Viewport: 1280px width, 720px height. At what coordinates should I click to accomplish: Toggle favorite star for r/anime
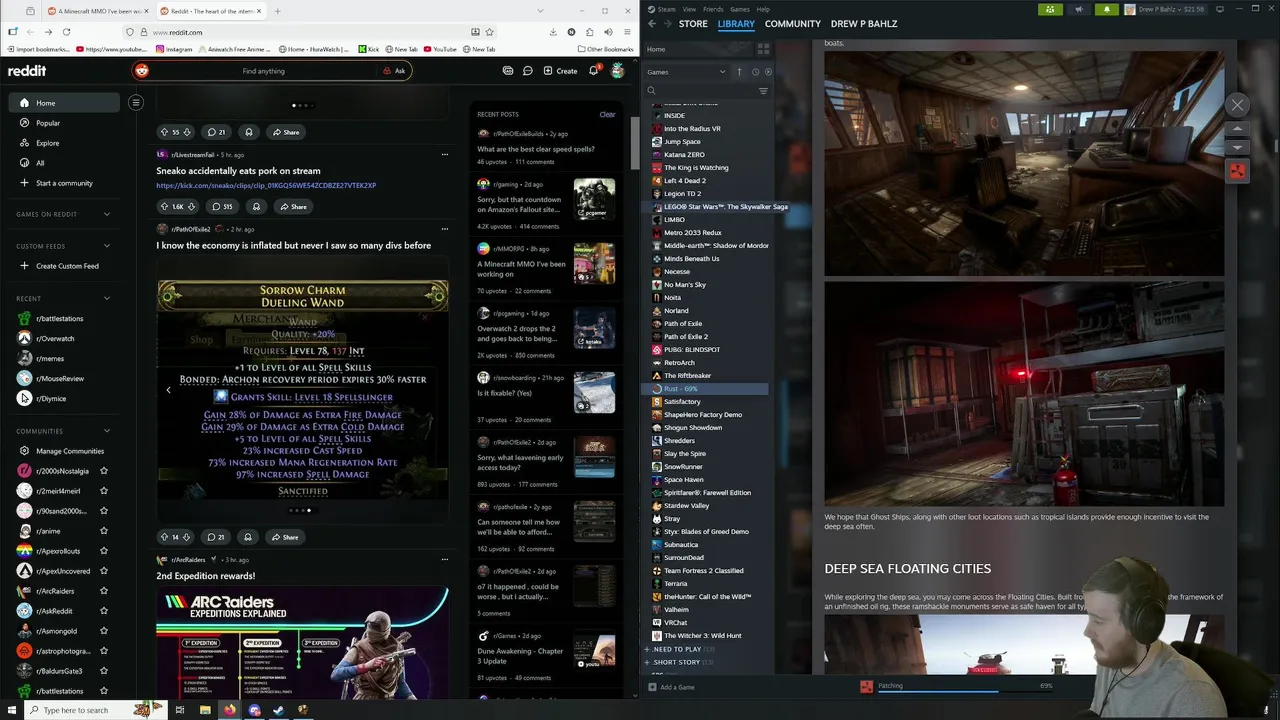click(x=104, y=531)
